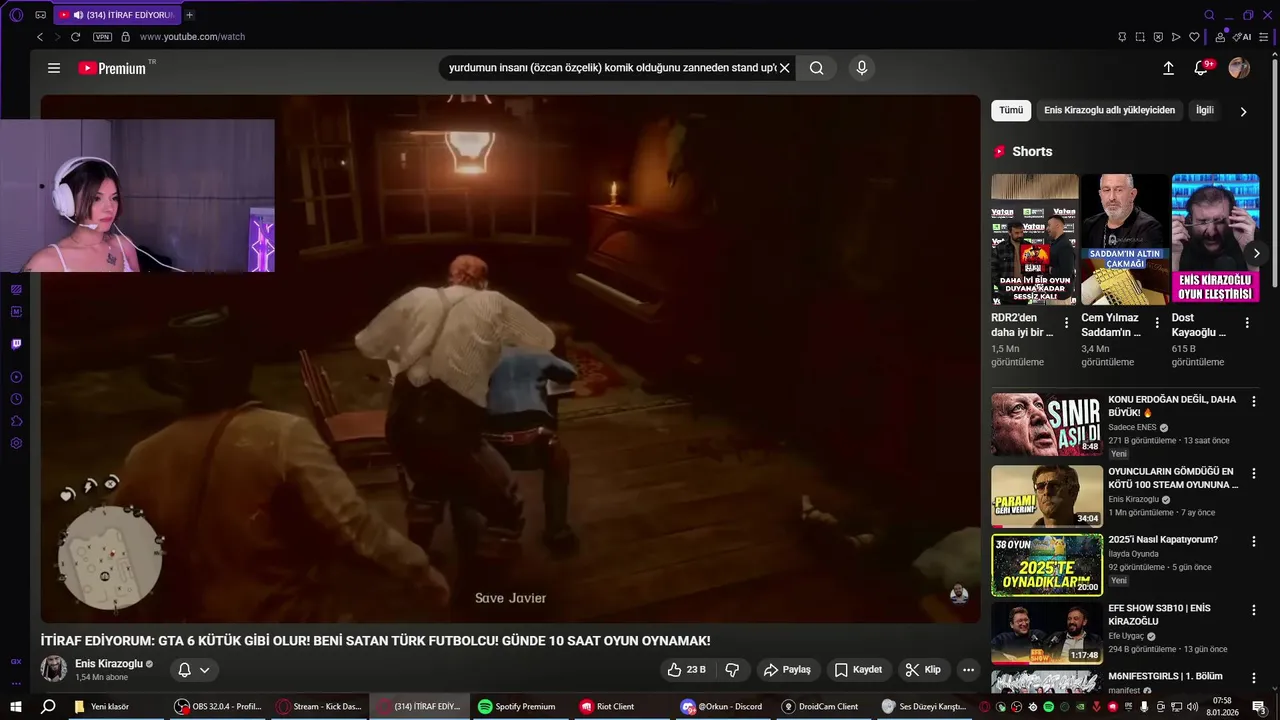Screen dimensions: 1280x720
Task: Advance the Shorts shelf with the next arrow
Action: (1256, 254)
